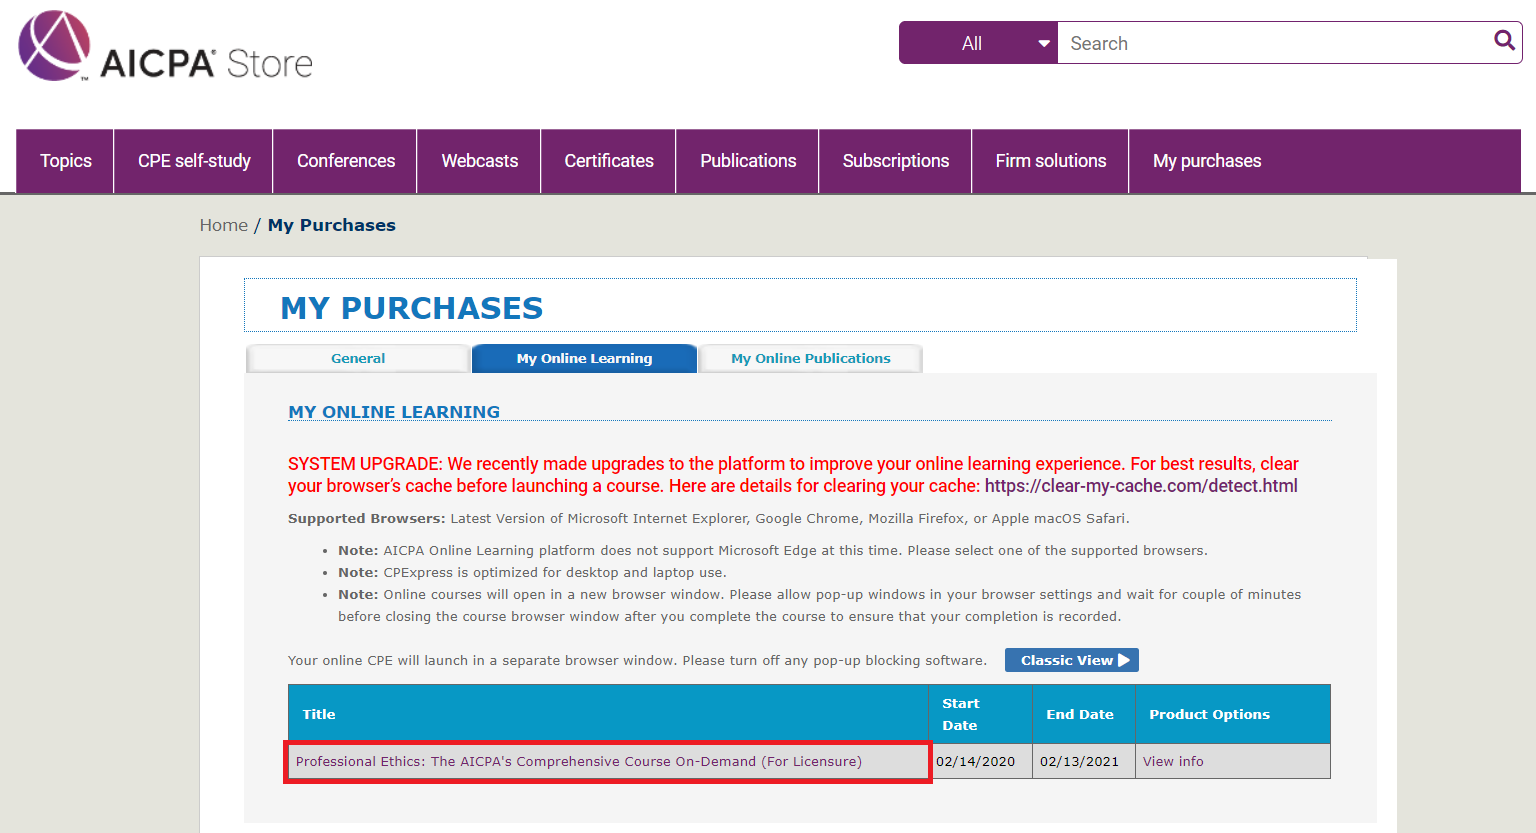1536x833 pixels.
Task: Launch the Professional Ethics course link
Action: (x=578, y=762)
